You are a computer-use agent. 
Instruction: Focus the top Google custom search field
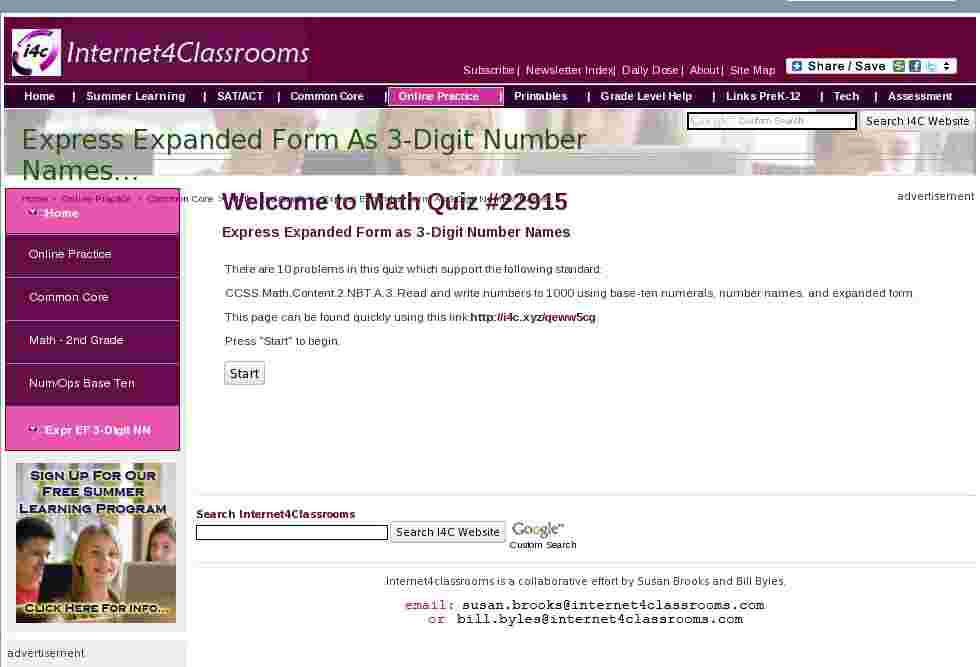tap(771, 121)
